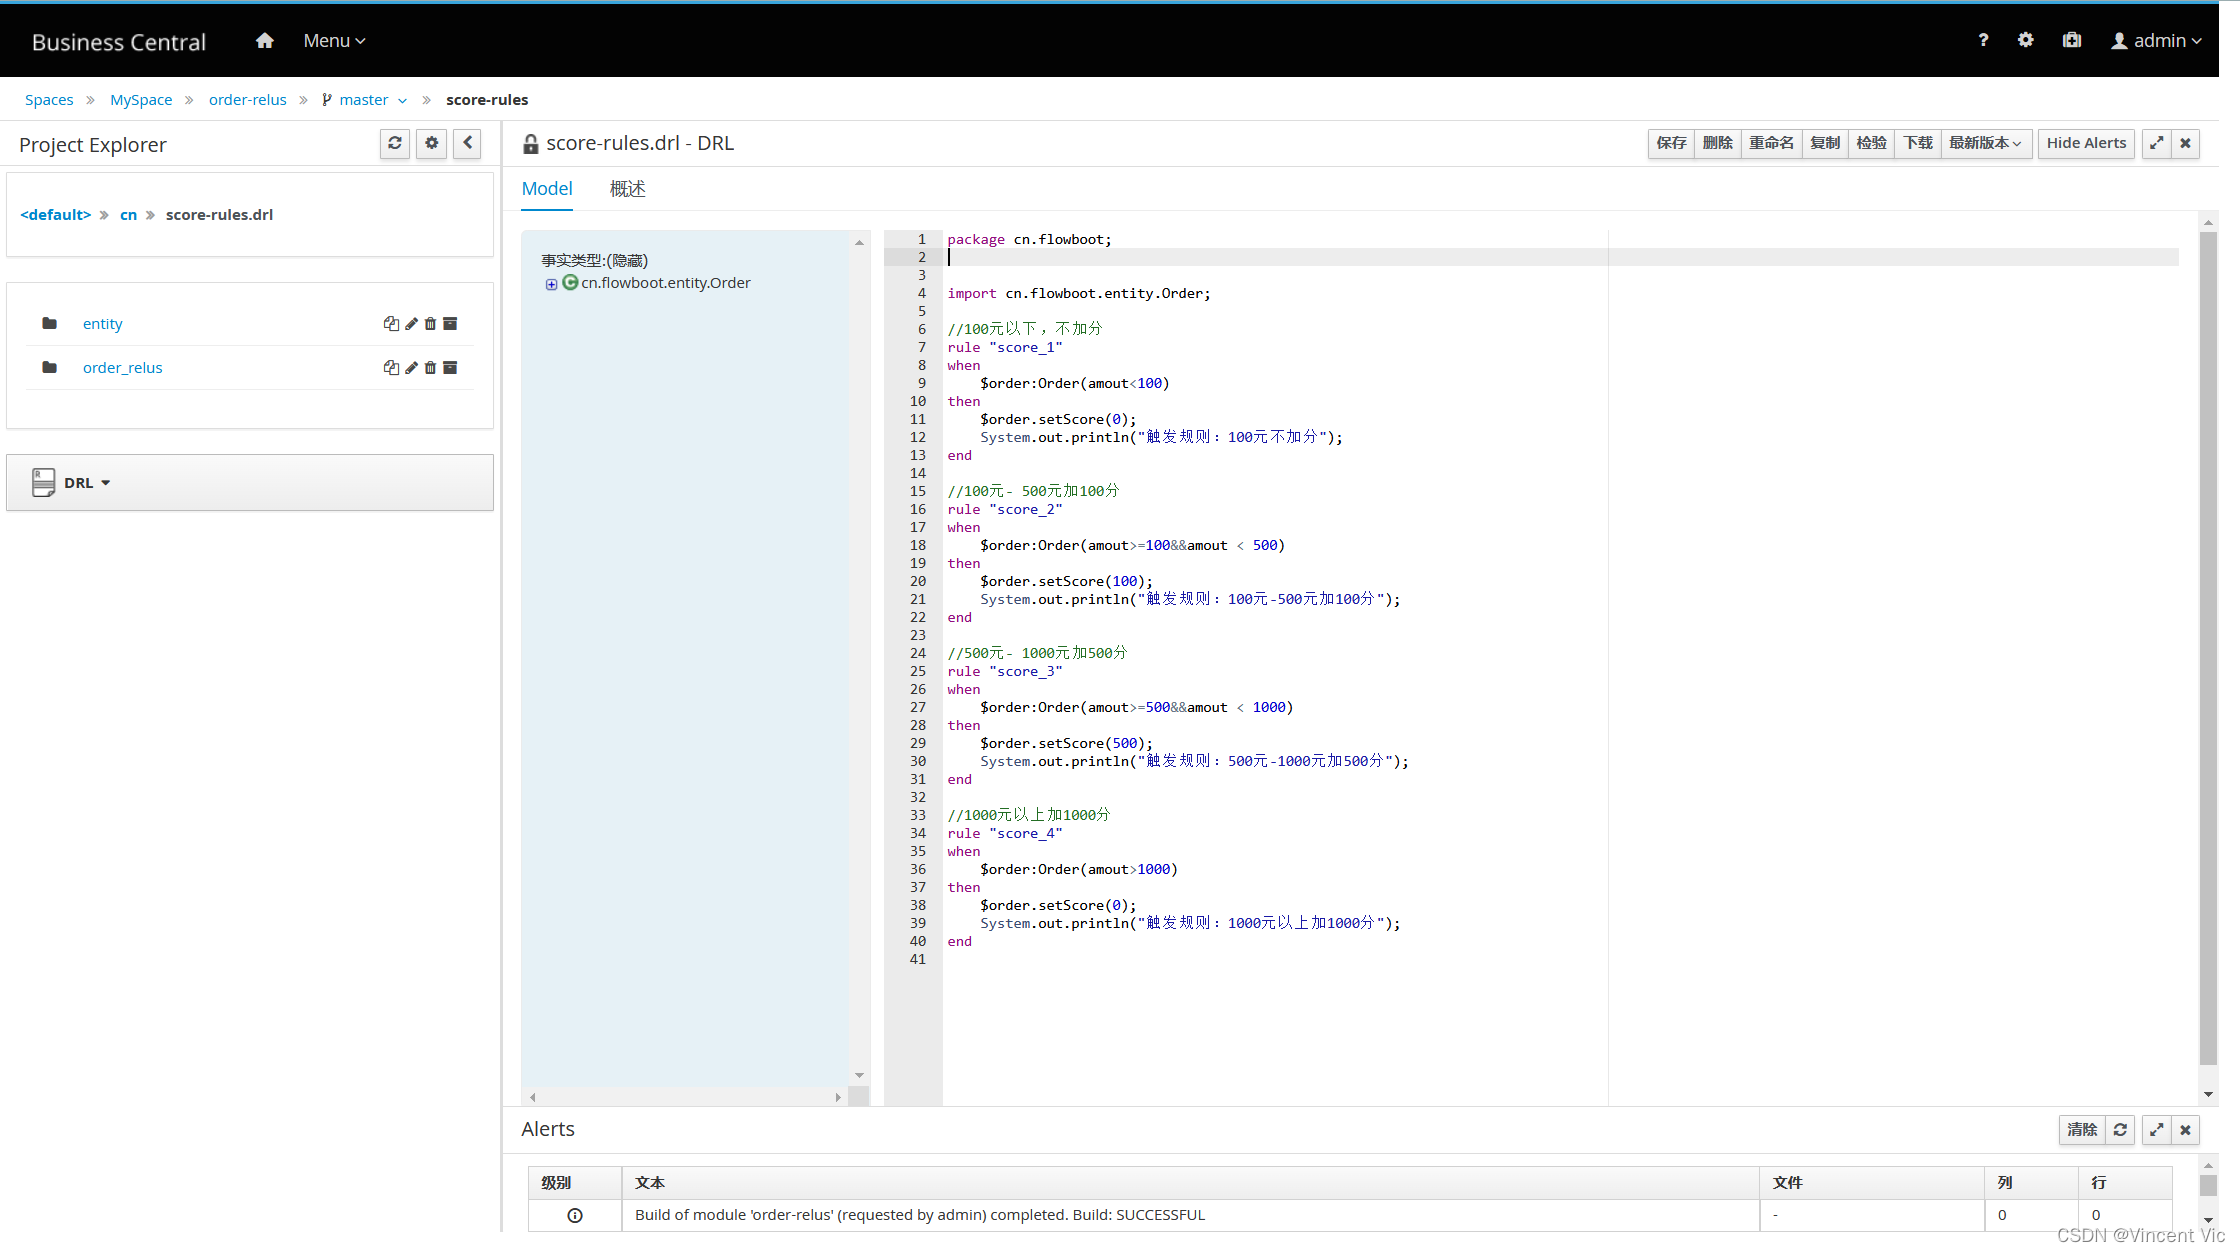Collapse the Project Explorer panel
The height and width of the screenshot is (1252, 2240).
tap(467, 143)
